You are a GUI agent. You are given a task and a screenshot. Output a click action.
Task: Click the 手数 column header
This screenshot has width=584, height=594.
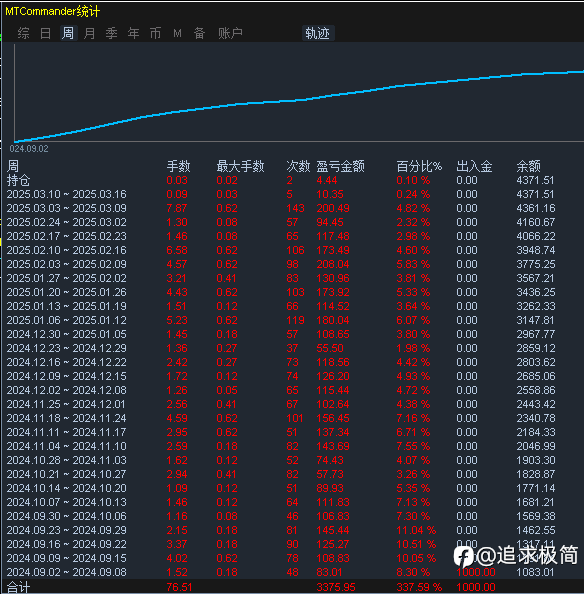178,166
